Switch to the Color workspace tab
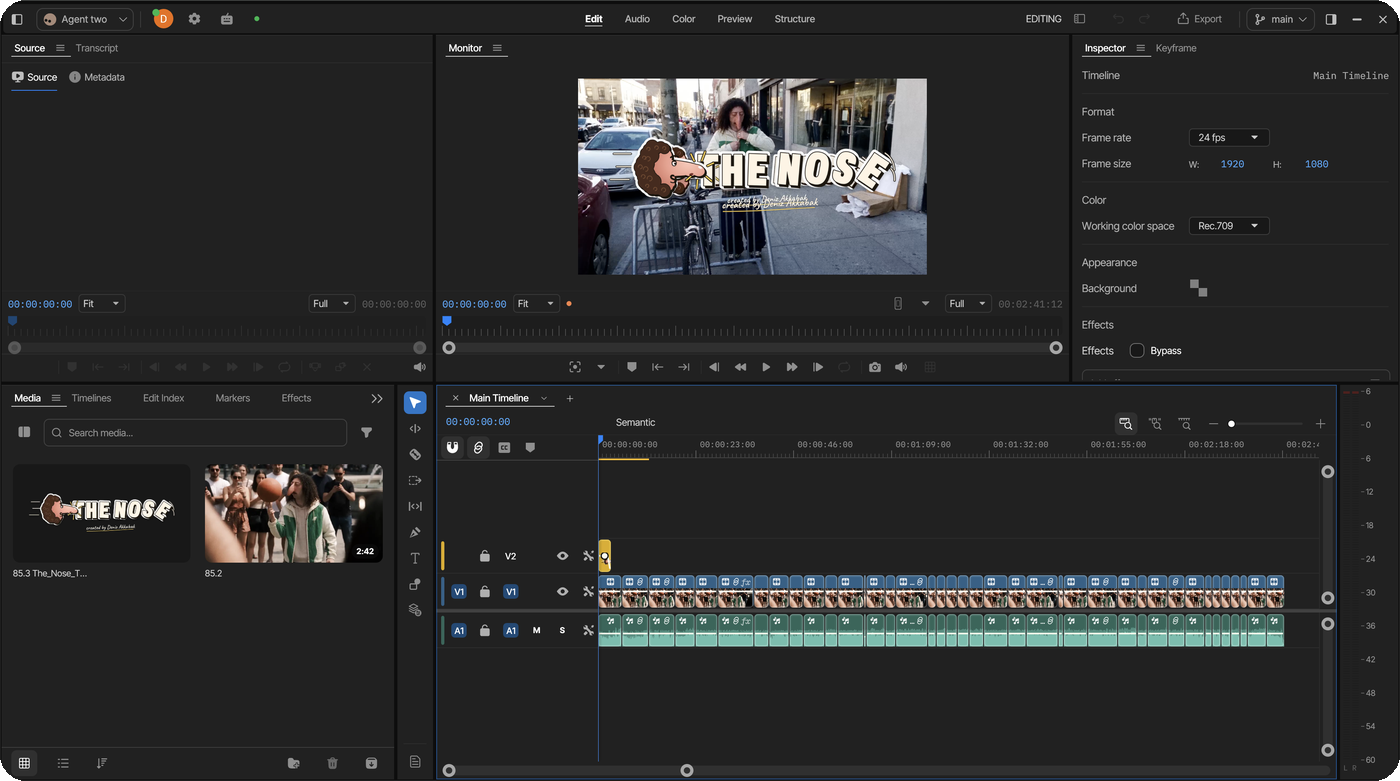The width and height of the screenshot is (1400, 781). pos(684,19)
